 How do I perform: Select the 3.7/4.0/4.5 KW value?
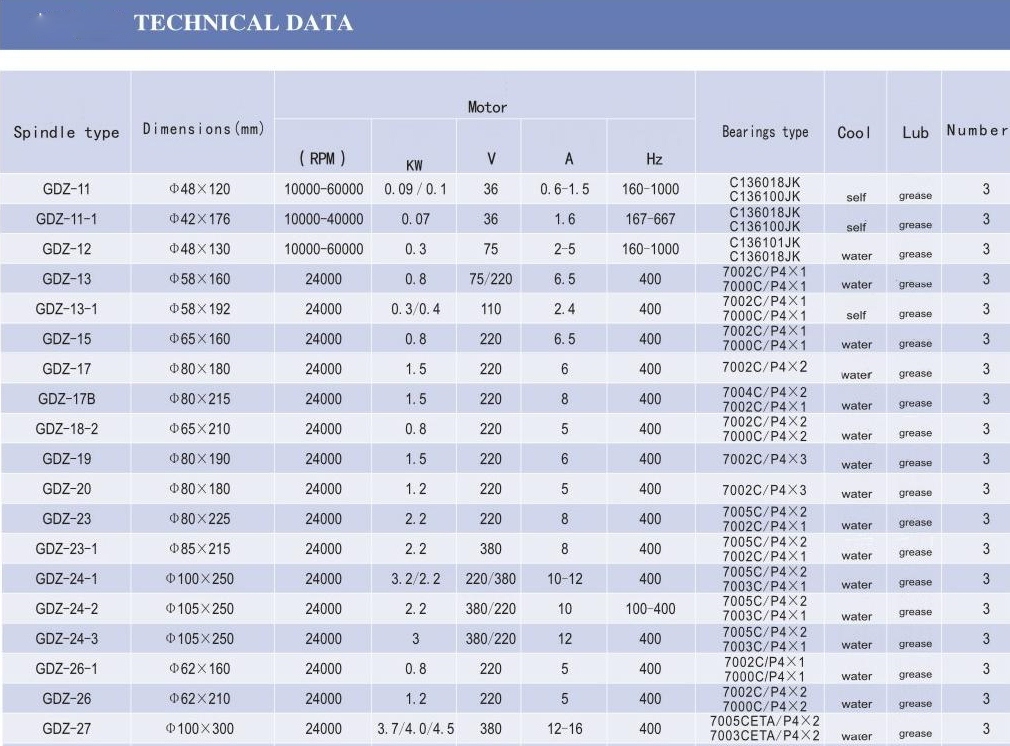[415, 729]
